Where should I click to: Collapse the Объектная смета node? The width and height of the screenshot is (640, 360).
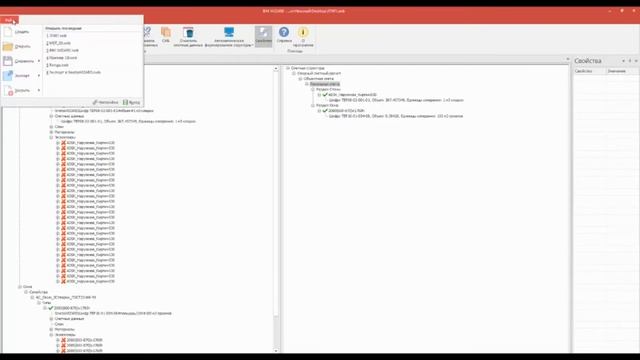(x=300, y=79)
